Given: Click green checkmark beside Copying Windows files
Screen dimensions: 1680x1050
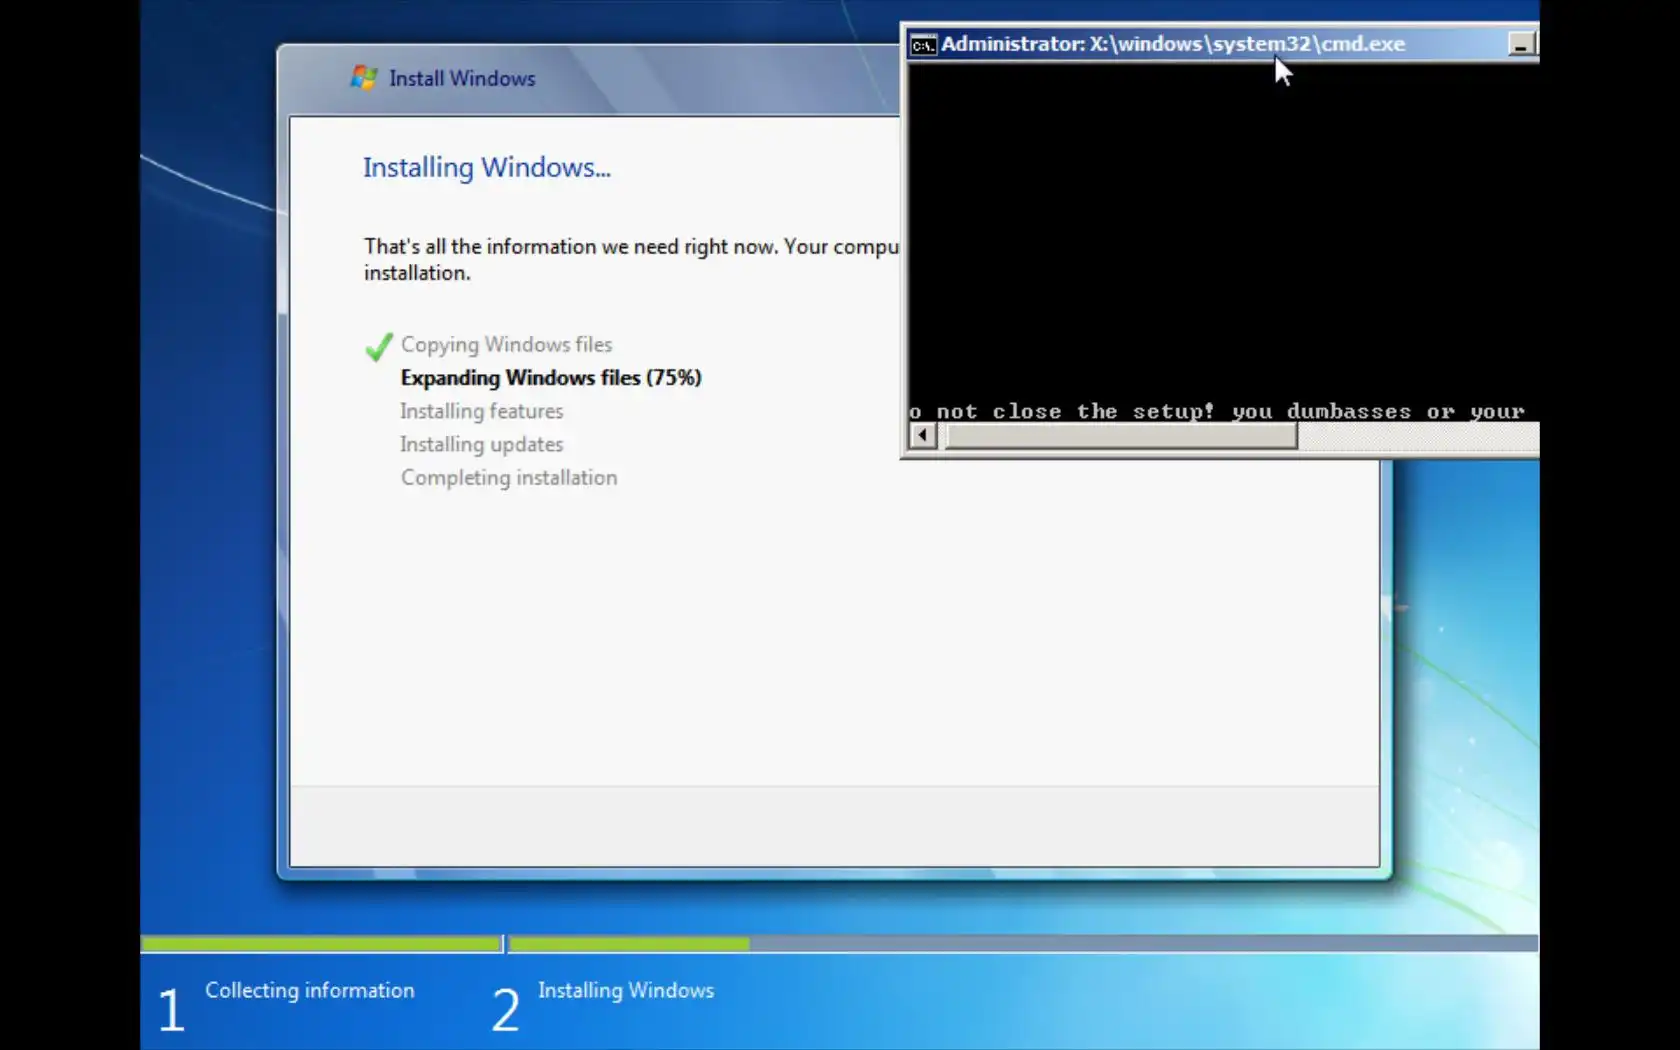Looking at the screenshot, I should [379, 346].
